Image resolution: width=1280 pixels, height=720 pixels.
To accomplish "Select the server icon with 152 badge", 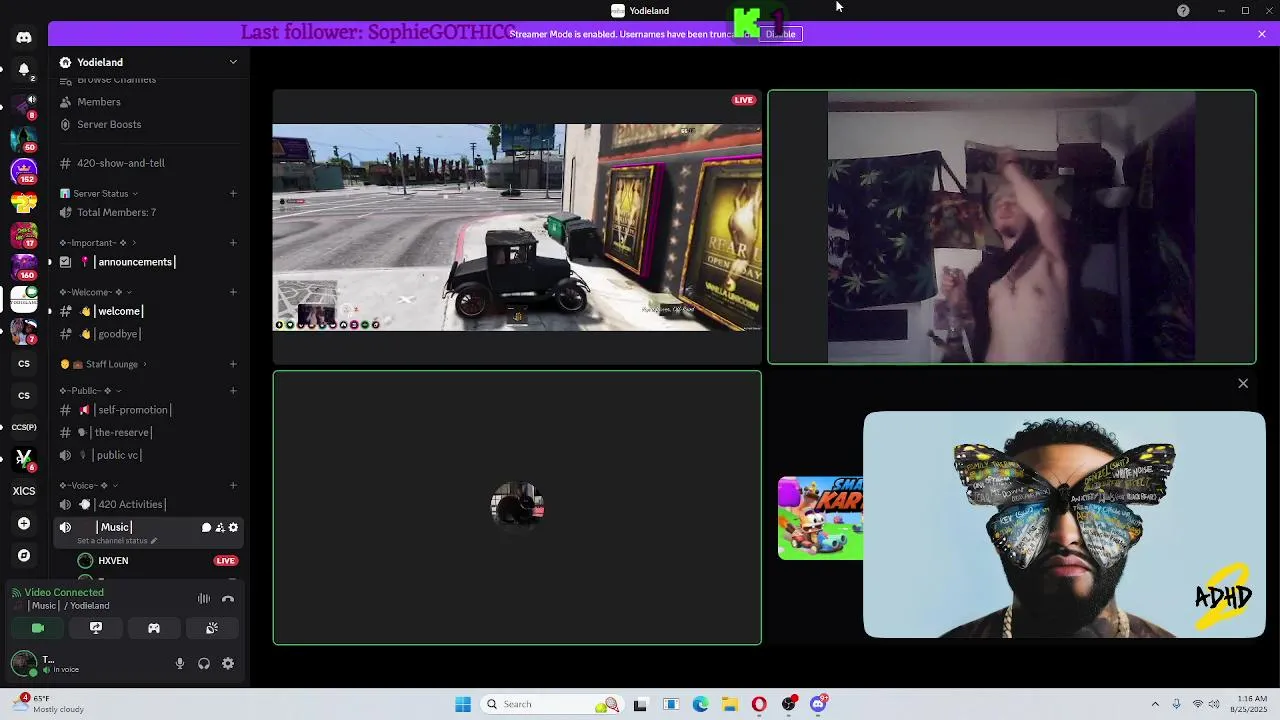I will point(24,171).
